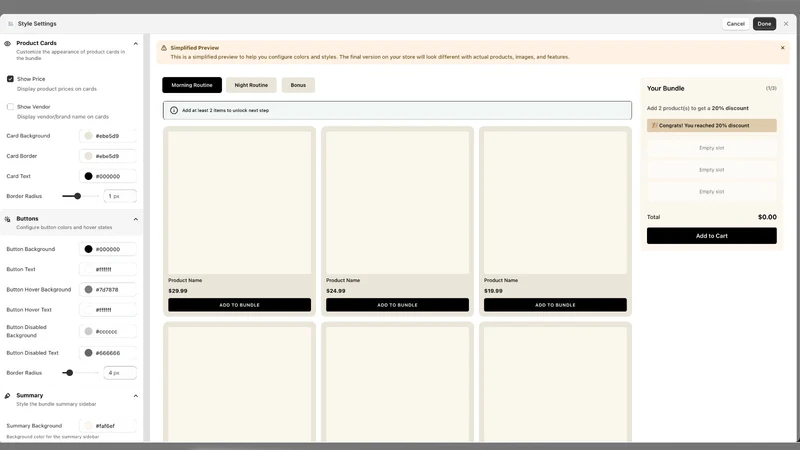
Task: Click the 'Your Bundle' heading
Action: pos(665,88)
